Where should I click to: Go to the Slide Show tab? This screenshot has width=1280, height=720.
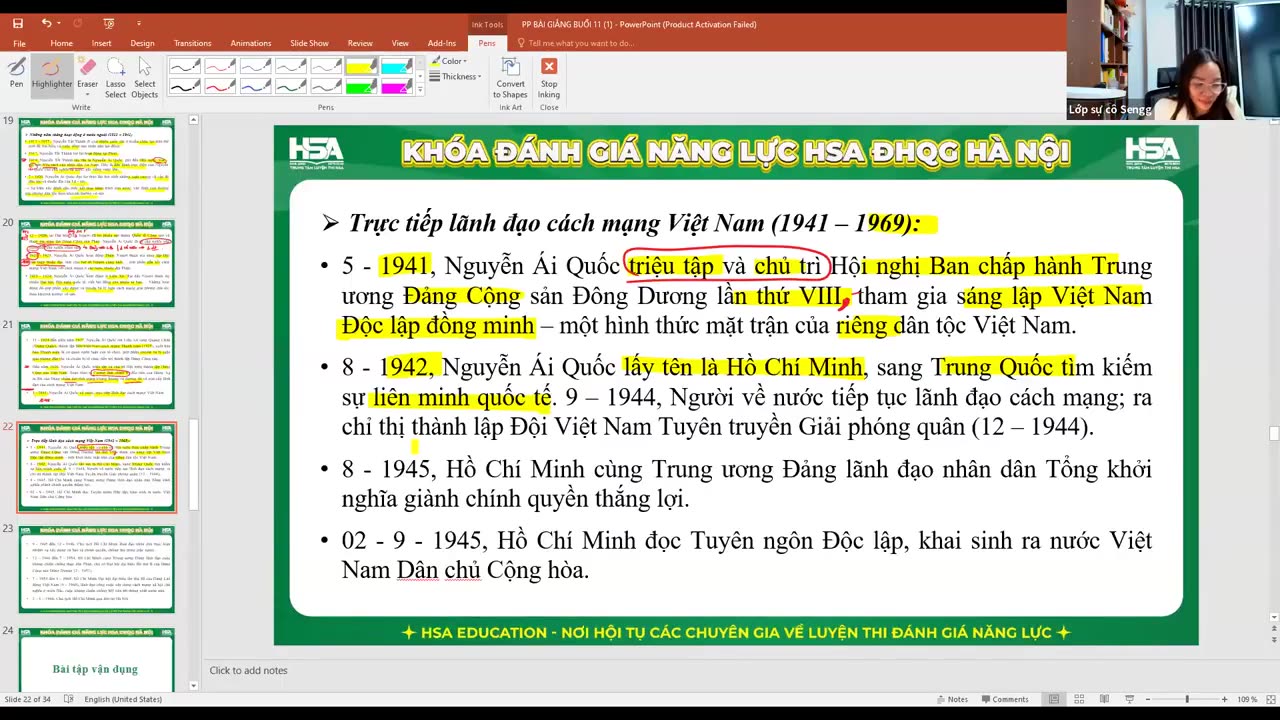[x=309, y=43]
